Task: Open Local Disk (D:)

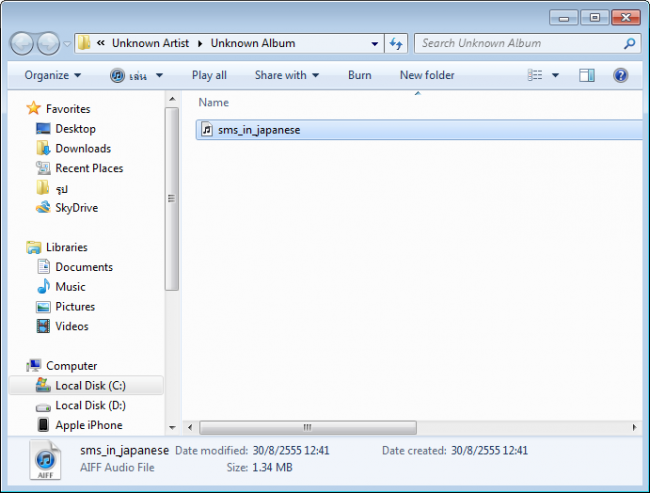Action: pos(90,405)
